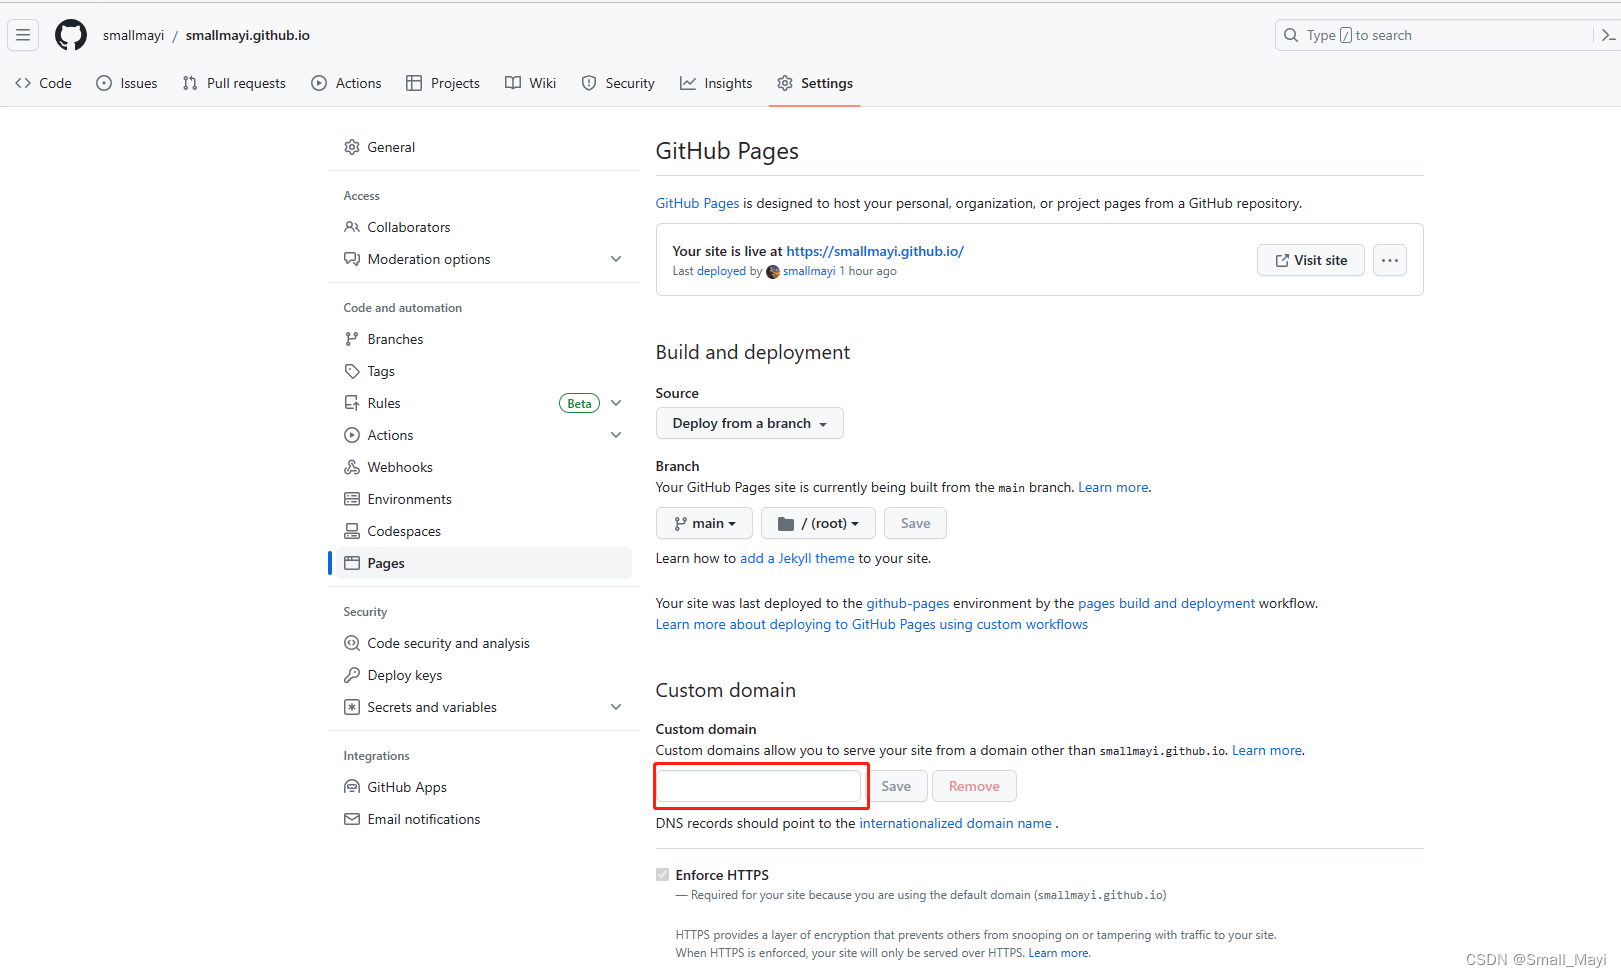Click Save next to custom domain field
The width and height of the screenshot is (1621, 977).
click(896, 786)
